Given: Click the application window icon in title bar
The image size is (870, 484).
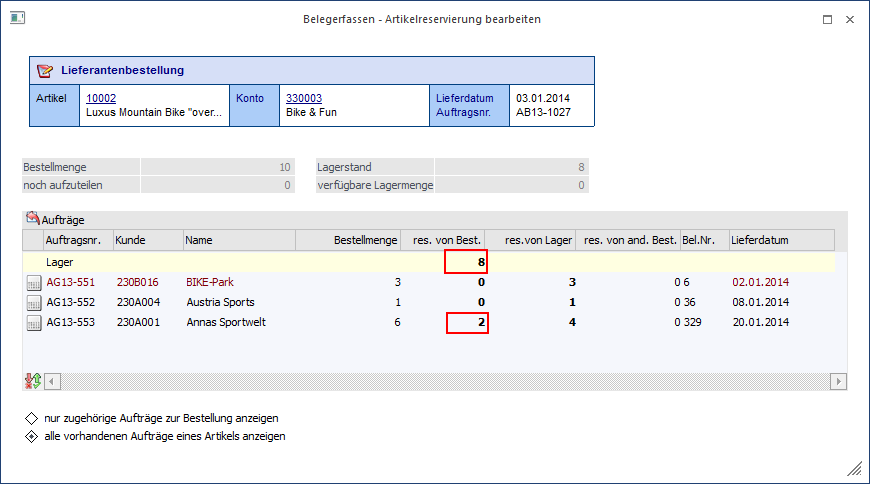Looking at the screenshot, I should (x=17, y=18).
